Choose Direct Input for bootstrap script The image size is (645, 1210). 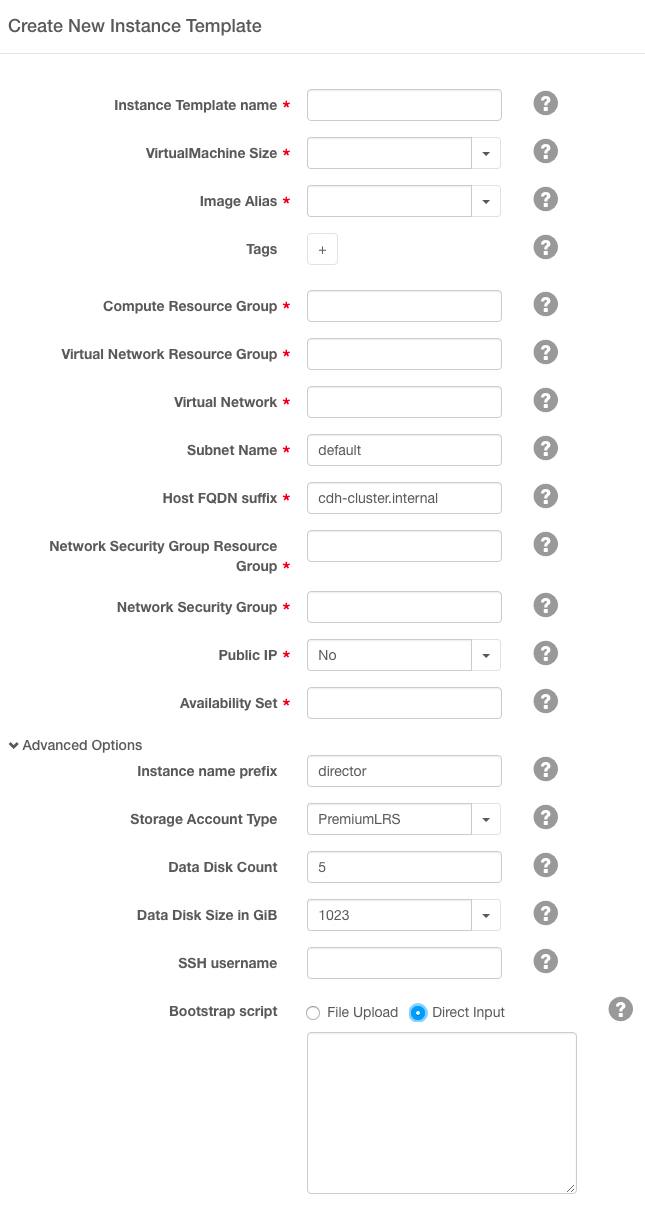418,1012
